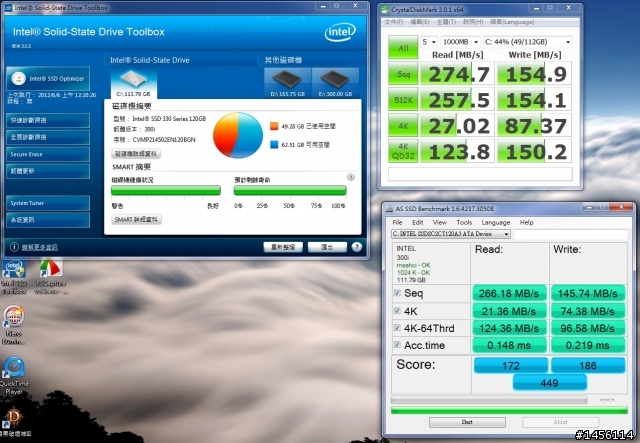Click the system information button below System Tuner
The width and height of the screenshot is (640, 443).
48,220
